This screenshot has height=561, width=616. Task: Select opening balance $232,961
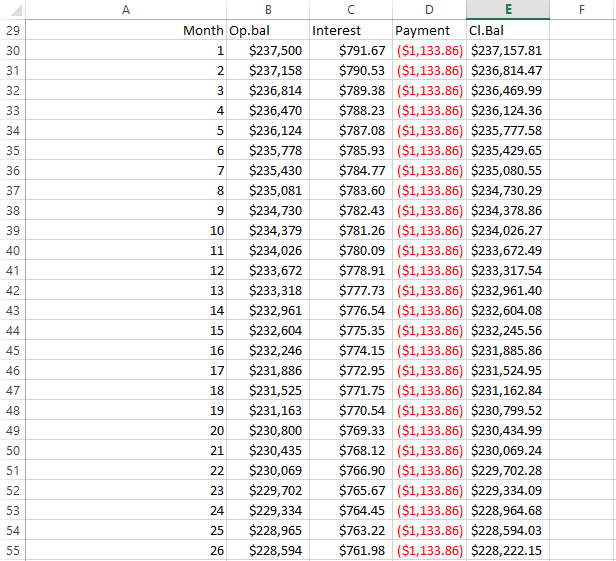pyautogui.click(x=268, y=310)
